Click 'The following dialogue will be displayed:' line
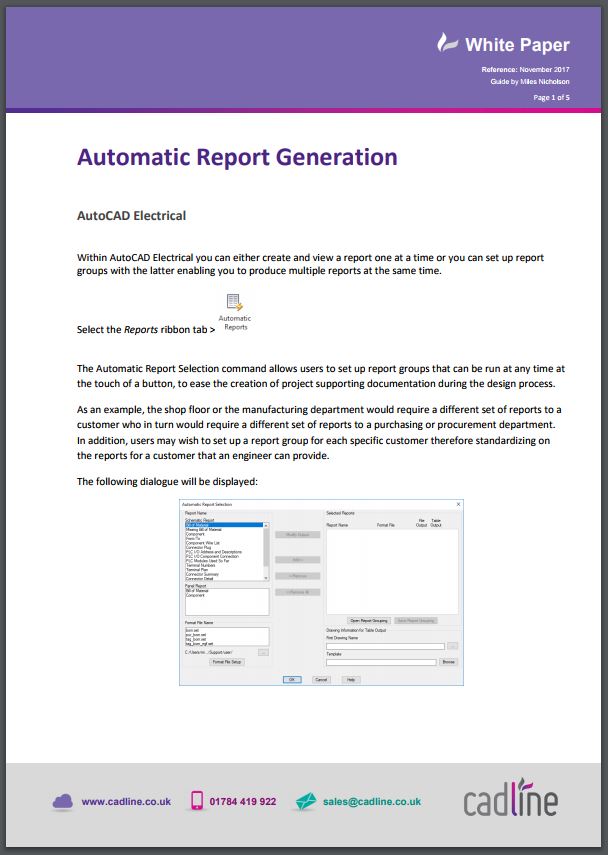This screenshot has width=608, height=855. [x=167, y=481]
